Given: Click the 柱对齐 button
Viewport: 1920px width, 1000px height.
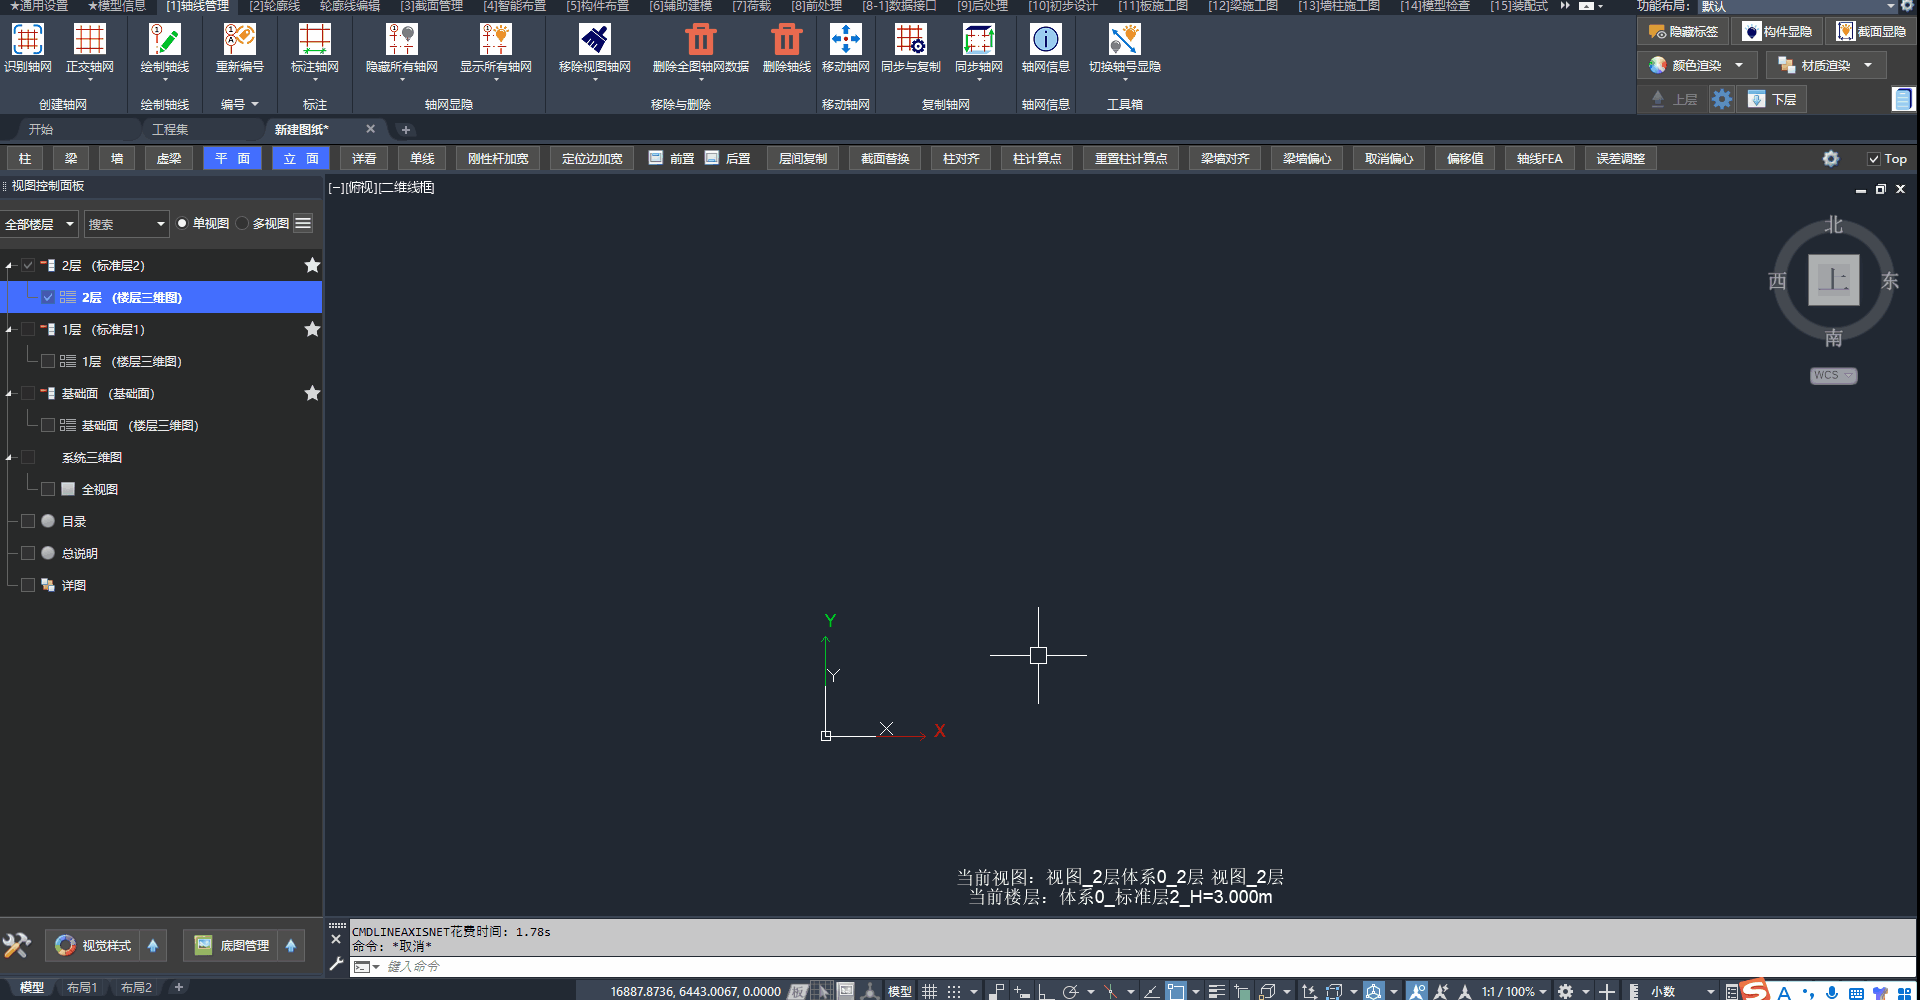Looking at the screenshot, I should point(960,159).
